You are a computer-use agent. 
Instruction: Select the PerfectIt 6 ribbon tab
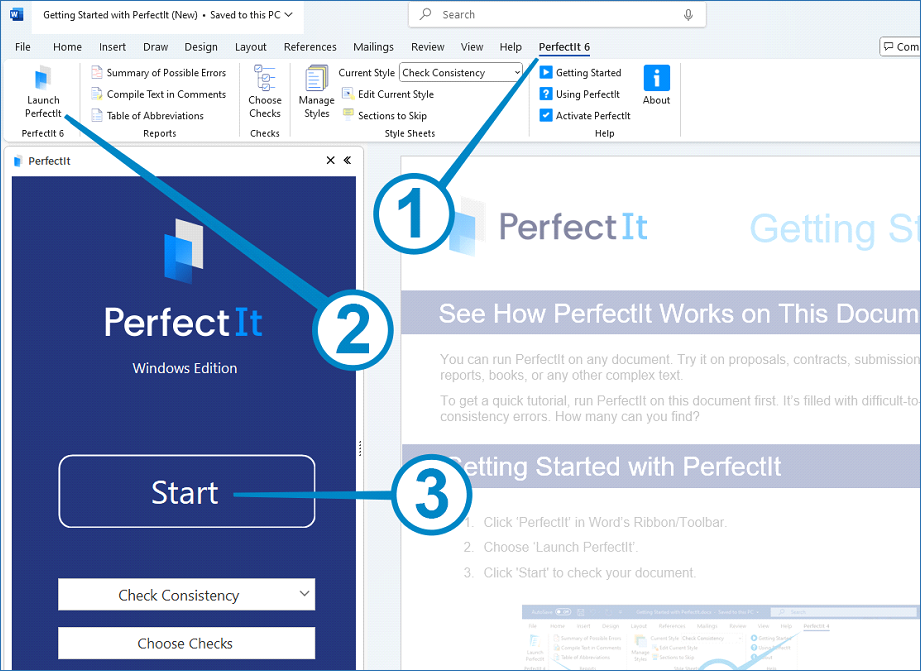(564, 47)
